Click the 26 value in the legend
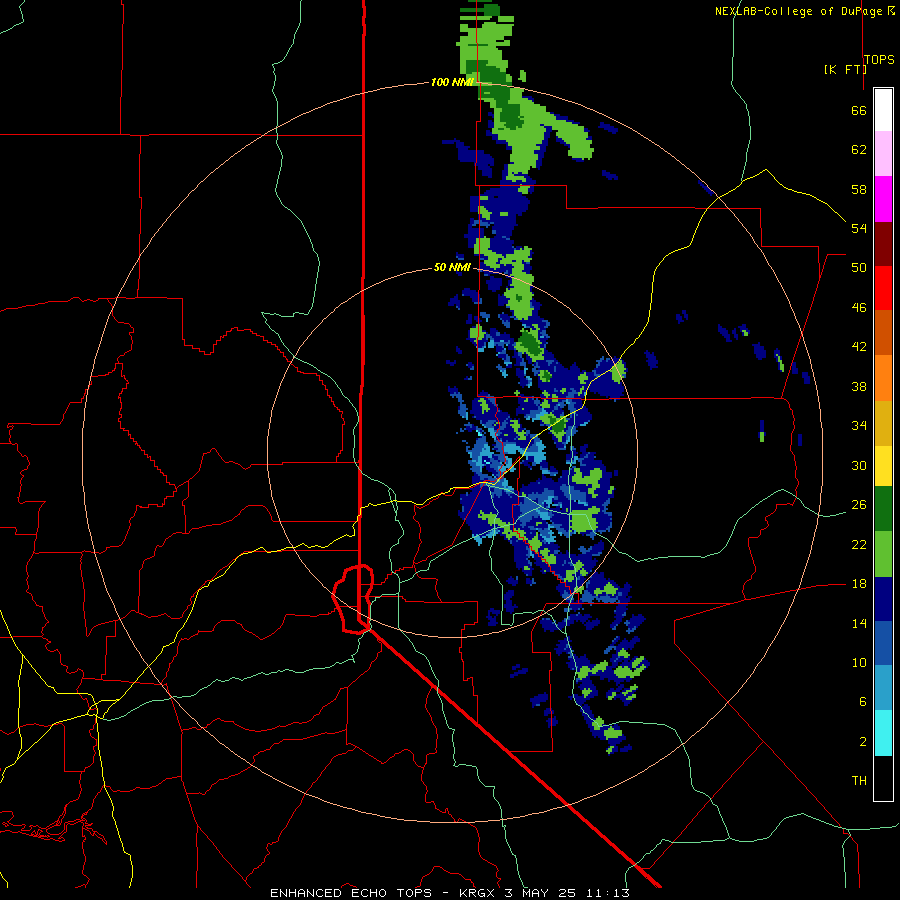 [859, 505]
